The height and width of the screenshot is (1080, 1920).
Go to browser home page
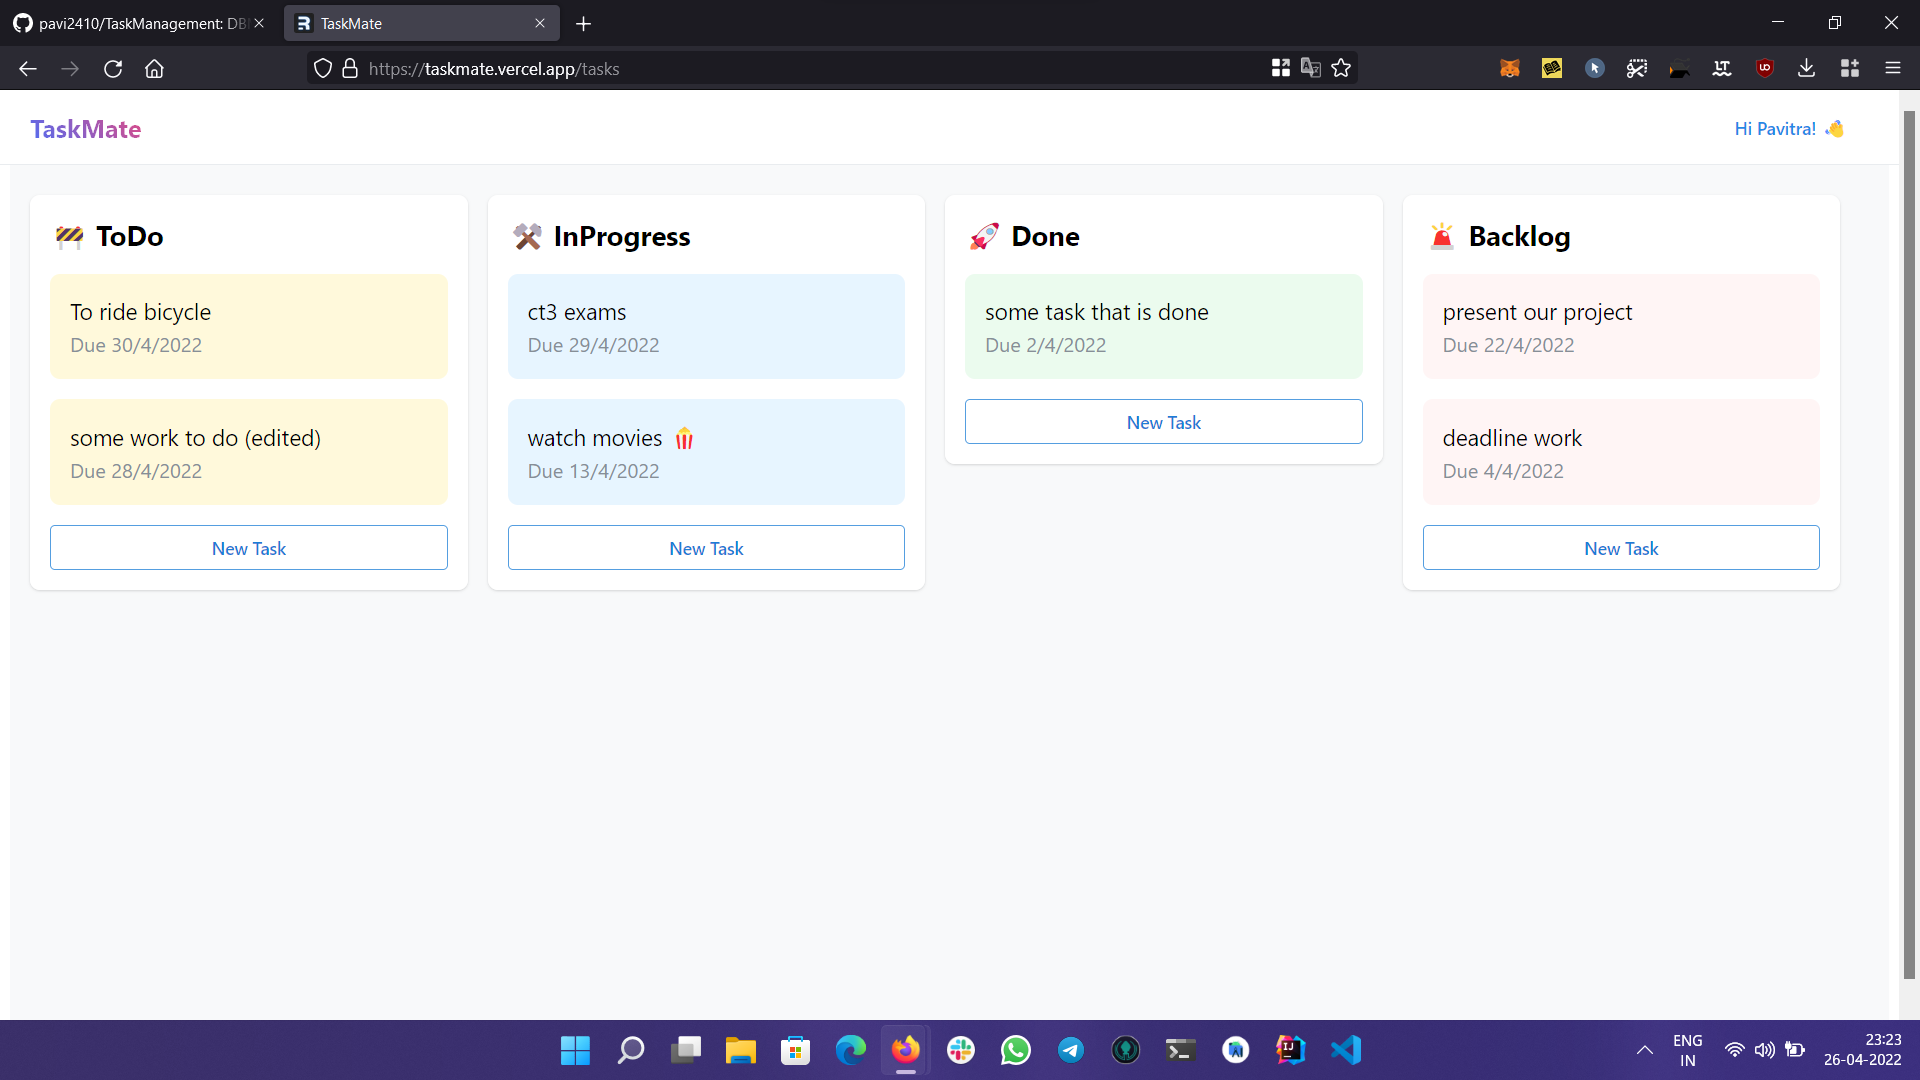pyautogui.click(x=154, y=68)
